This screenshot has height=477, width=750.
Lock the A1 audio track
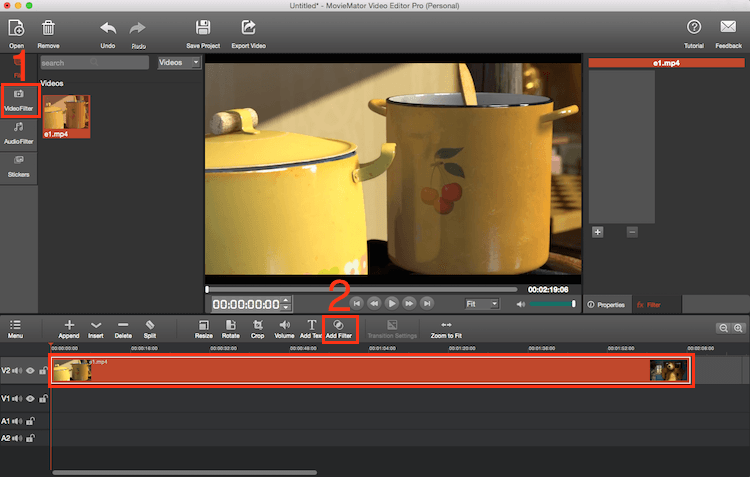(x=30, y=421)
